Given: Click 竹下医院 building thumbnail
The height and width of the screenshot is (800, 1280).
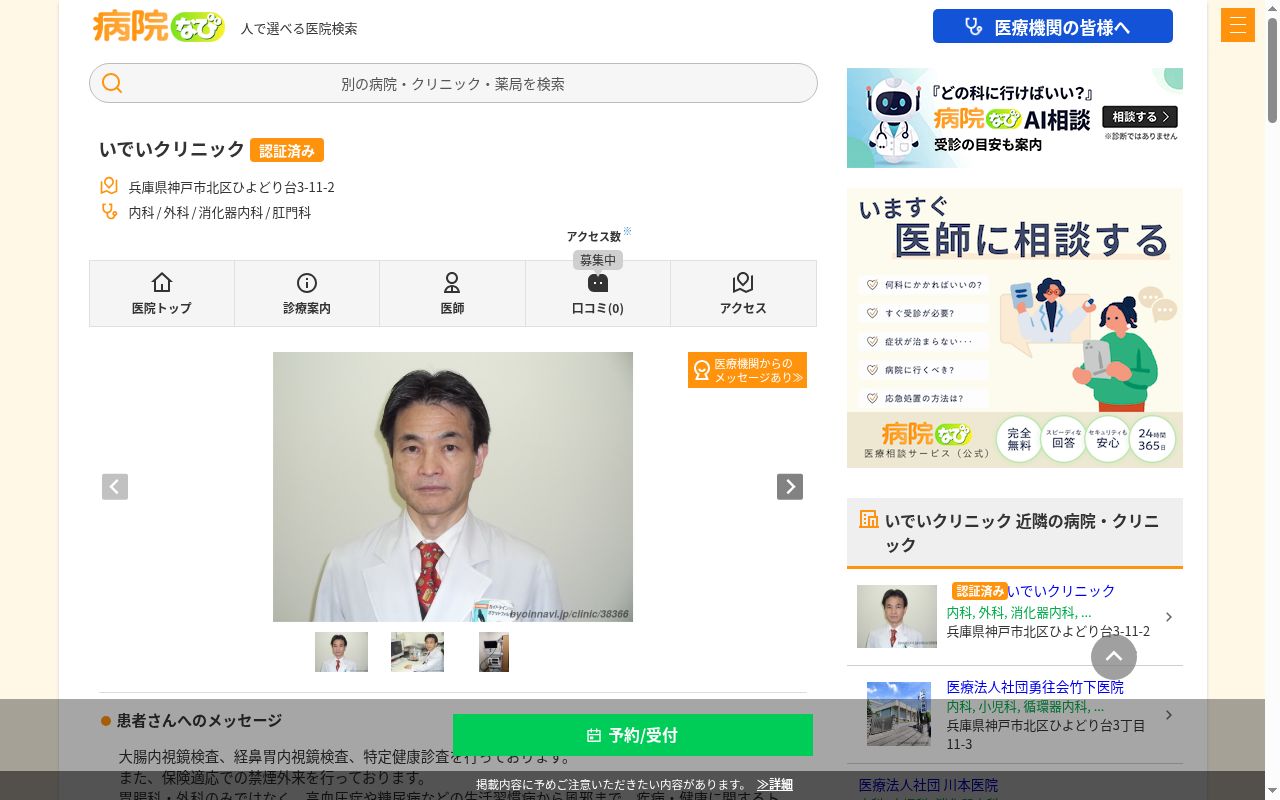Looking at the screenshot, I should click(x=899, y=714).
